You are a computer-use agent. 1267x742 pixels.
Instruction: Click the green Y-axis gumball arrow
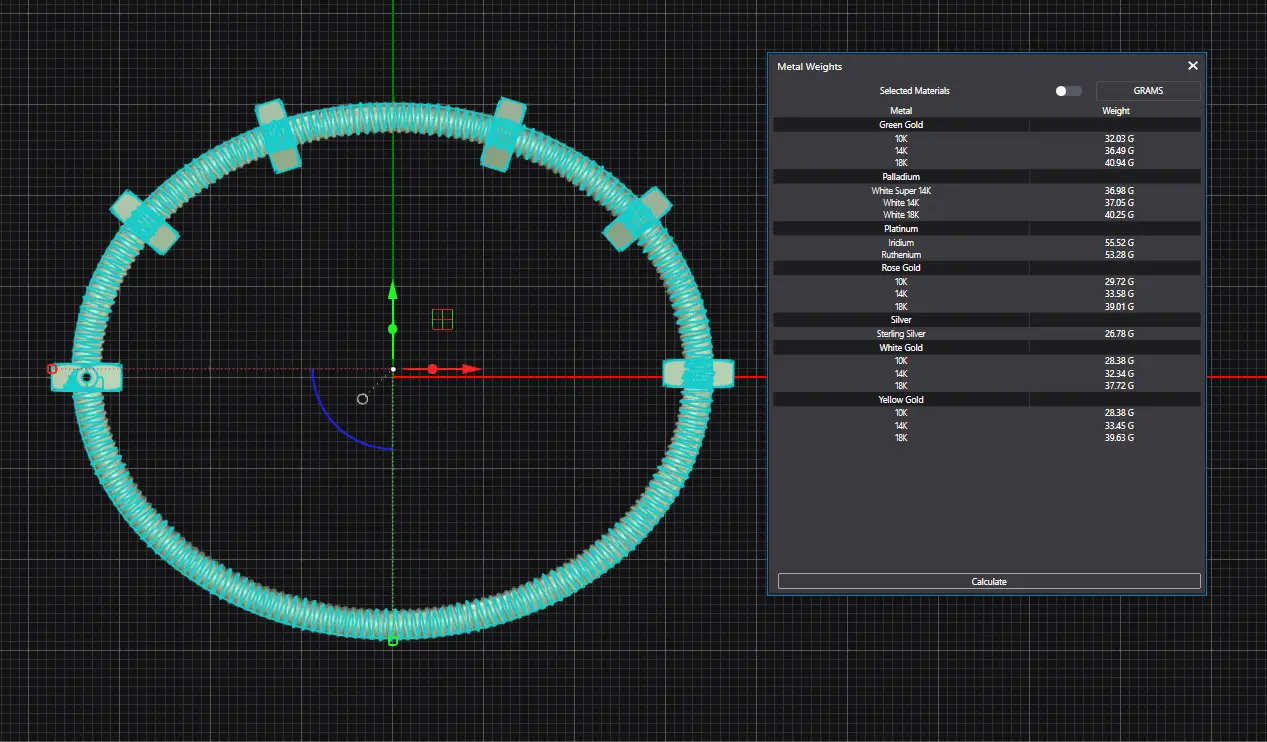pos(393,292)
